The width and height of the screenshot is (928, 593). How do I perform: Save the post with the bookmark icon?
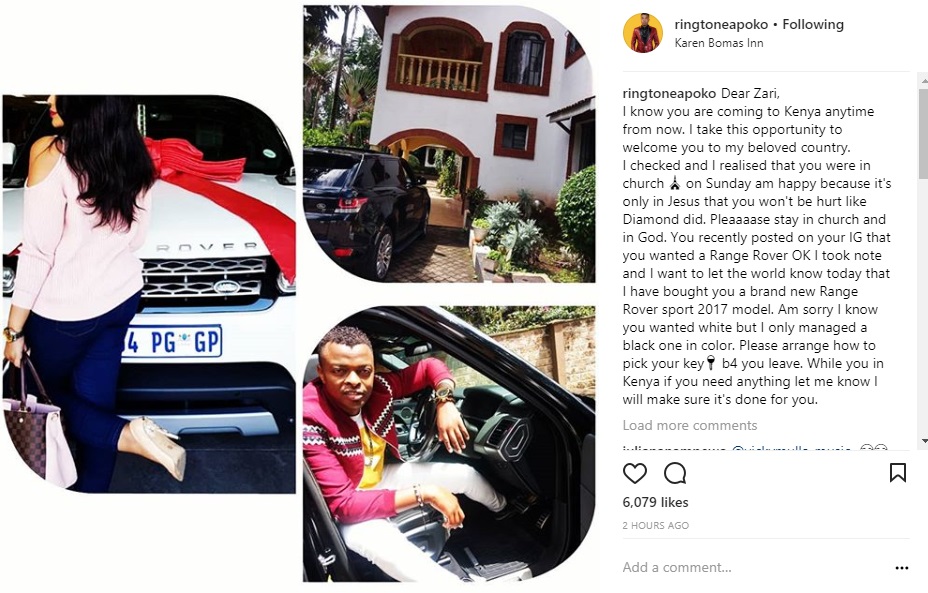point(898,472)
